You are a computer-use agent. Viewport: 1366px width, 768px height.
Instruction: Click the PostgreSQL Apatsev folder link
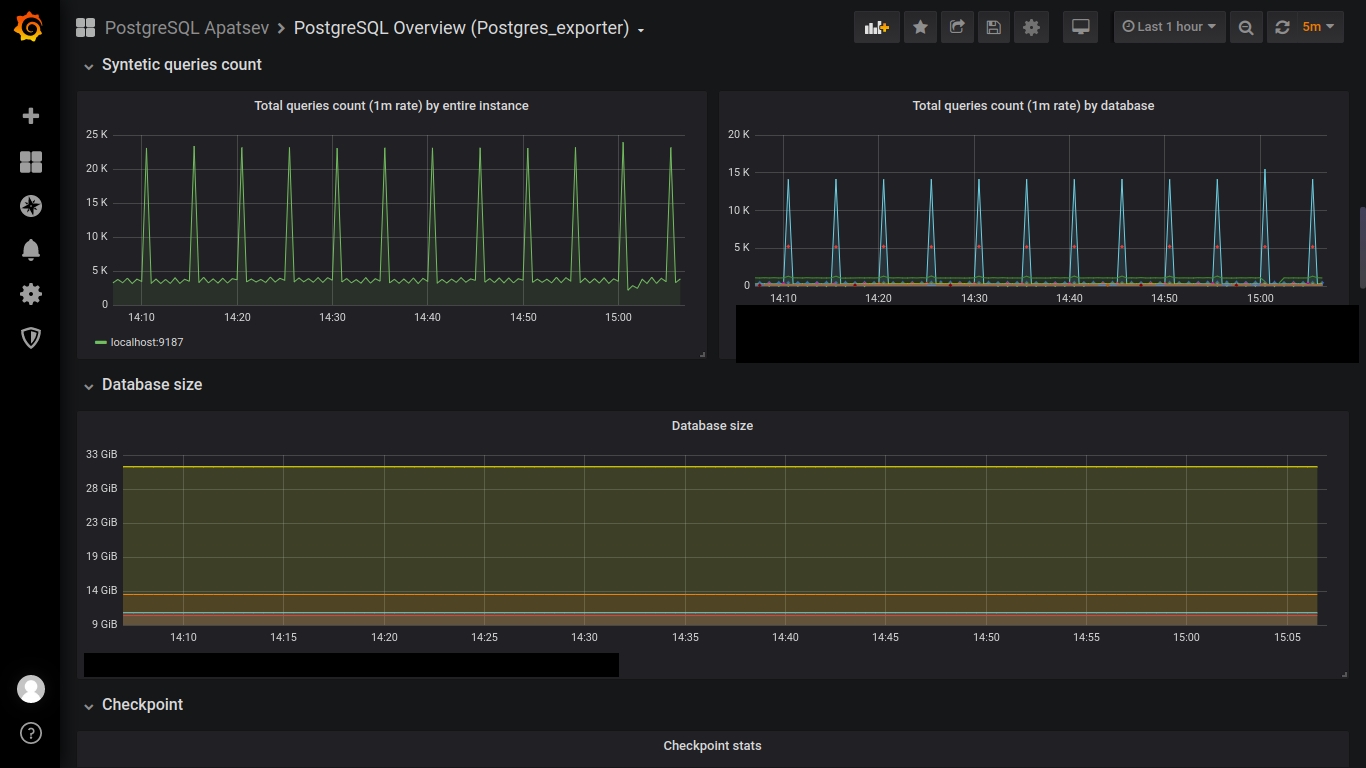(186, 28)
